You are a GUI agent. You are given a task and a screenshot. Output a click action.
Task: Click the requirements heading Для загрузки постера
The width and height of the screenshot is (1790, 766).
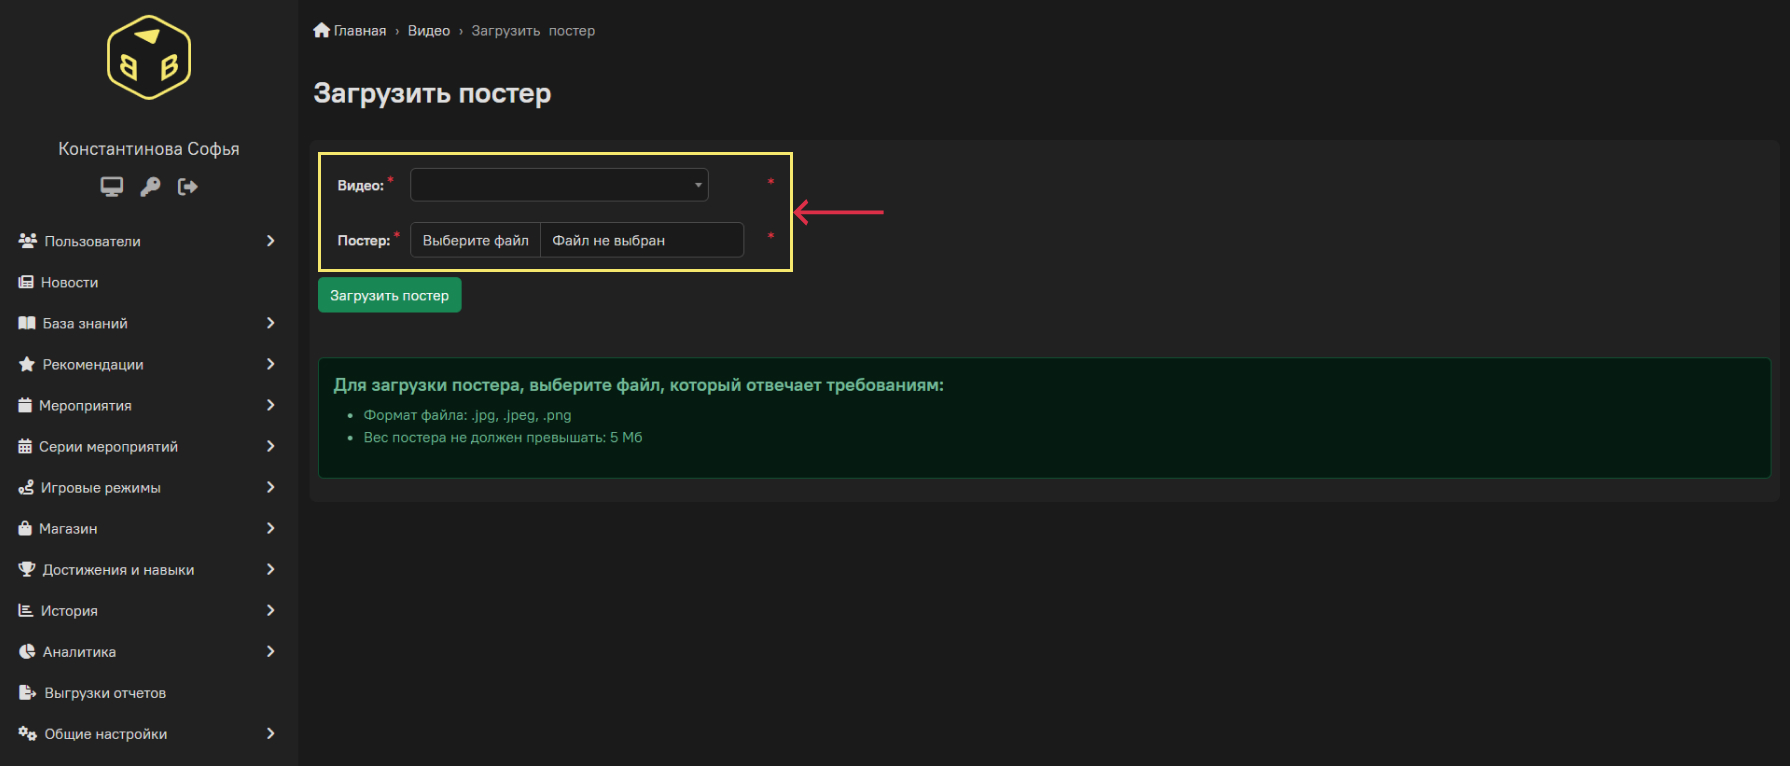coord(638,385)
